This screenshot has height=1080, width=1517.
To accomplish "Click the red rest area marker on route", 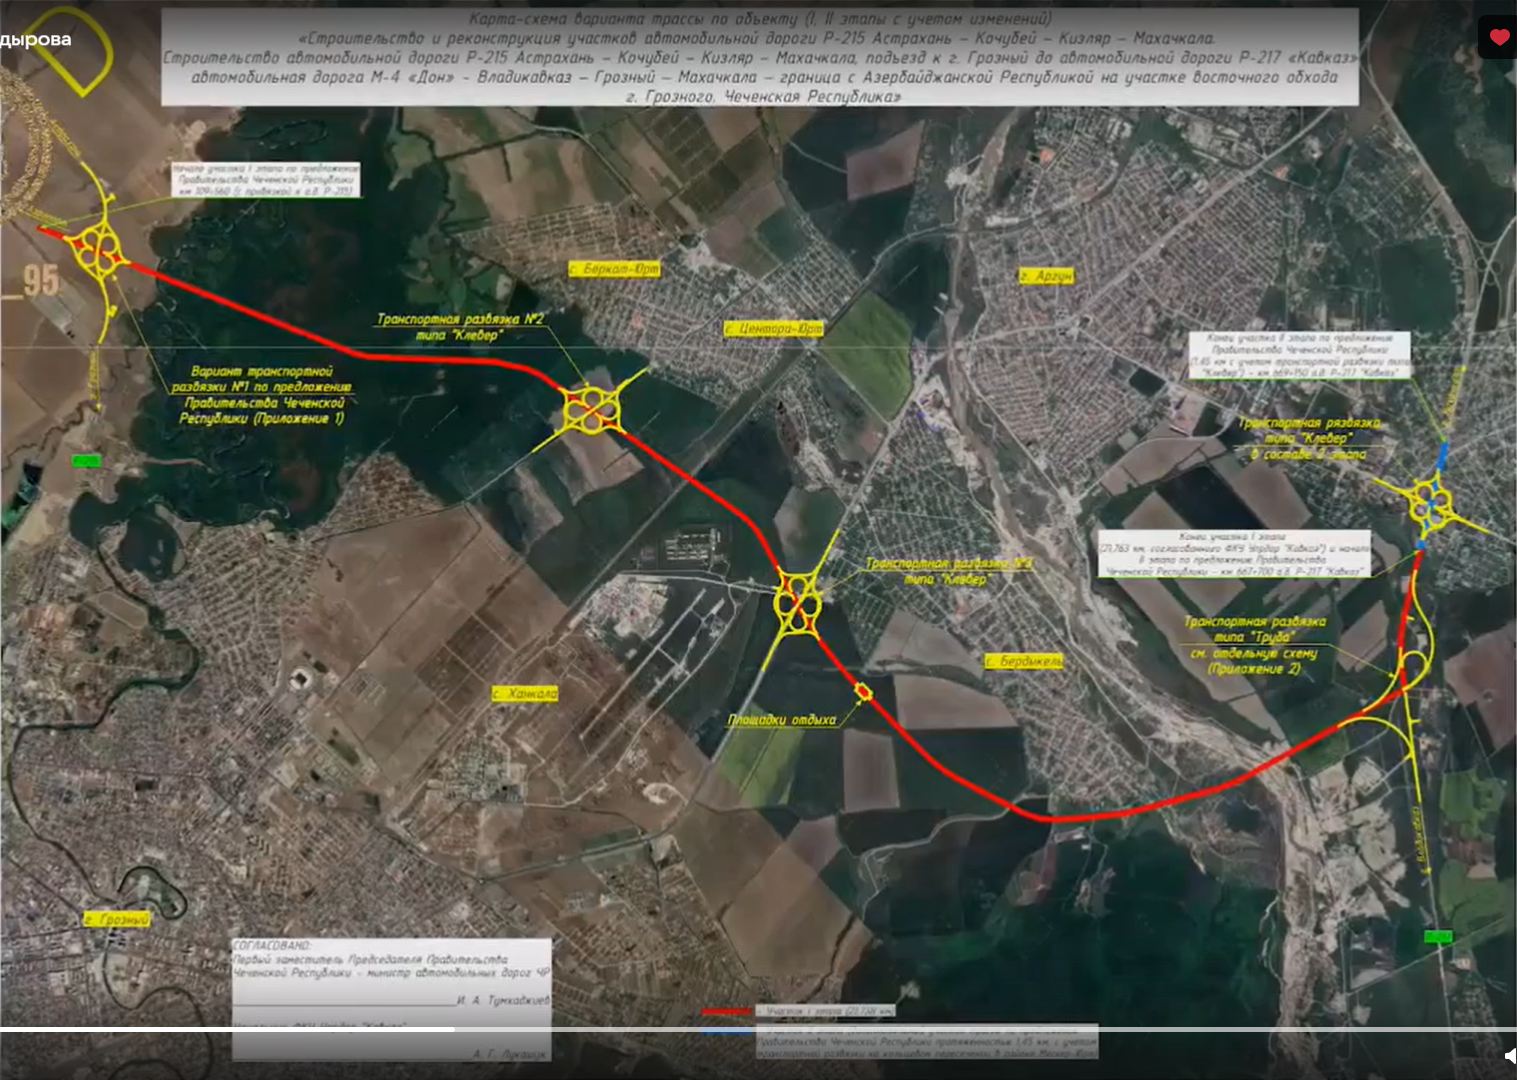I will click(863, 692).
